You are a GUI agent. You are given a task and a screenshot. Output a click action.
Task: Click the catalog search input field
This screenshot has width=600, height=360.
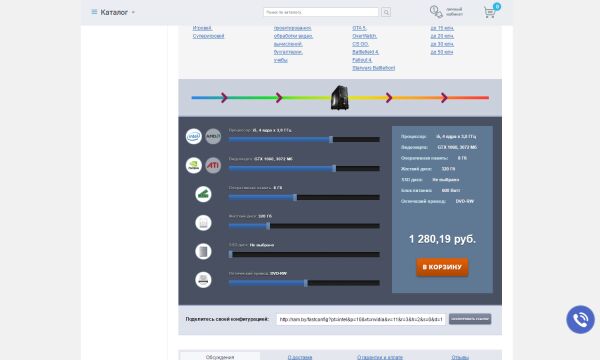tap(321, 12)
